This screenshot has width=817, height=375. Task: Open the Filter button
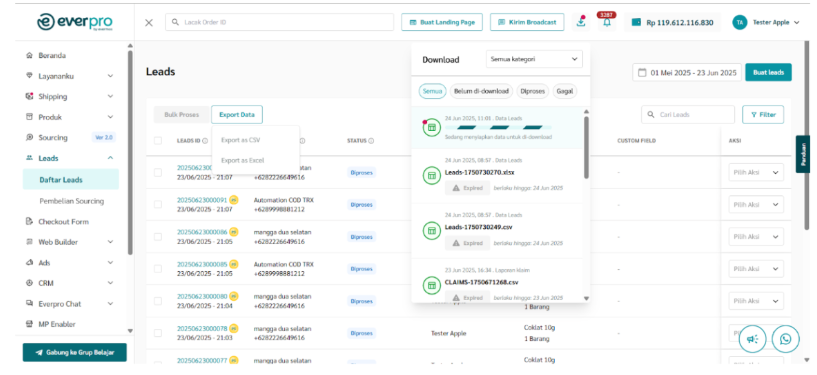pyautogui.click(x=763, y=115)
